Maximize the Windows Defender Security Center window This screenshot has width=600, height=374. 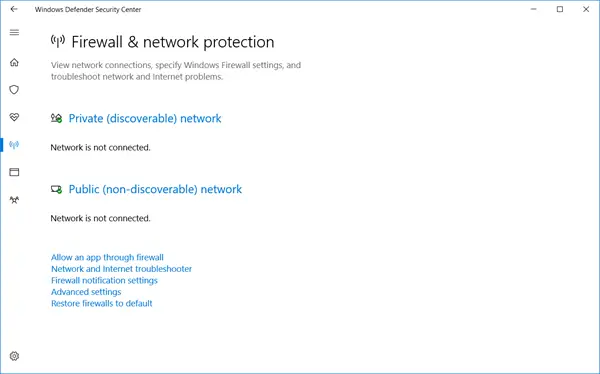[x=560, y=9]
